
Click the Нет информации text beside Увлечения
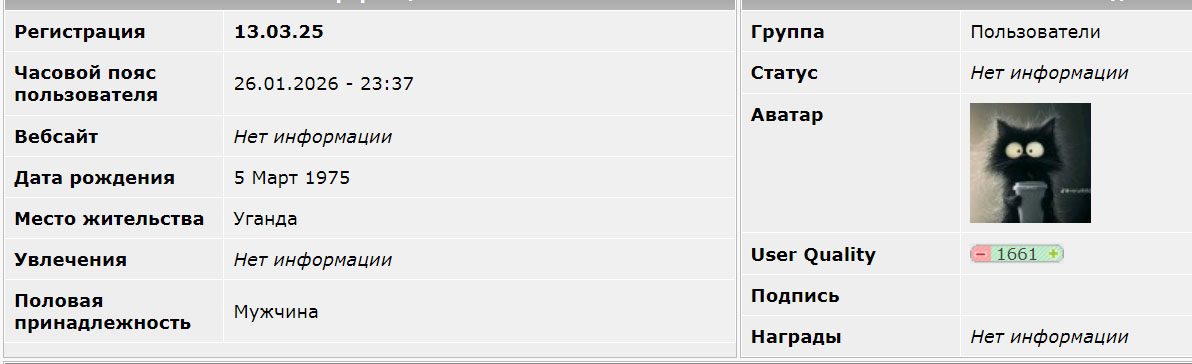pyautogui.click(x=312, y=260)
